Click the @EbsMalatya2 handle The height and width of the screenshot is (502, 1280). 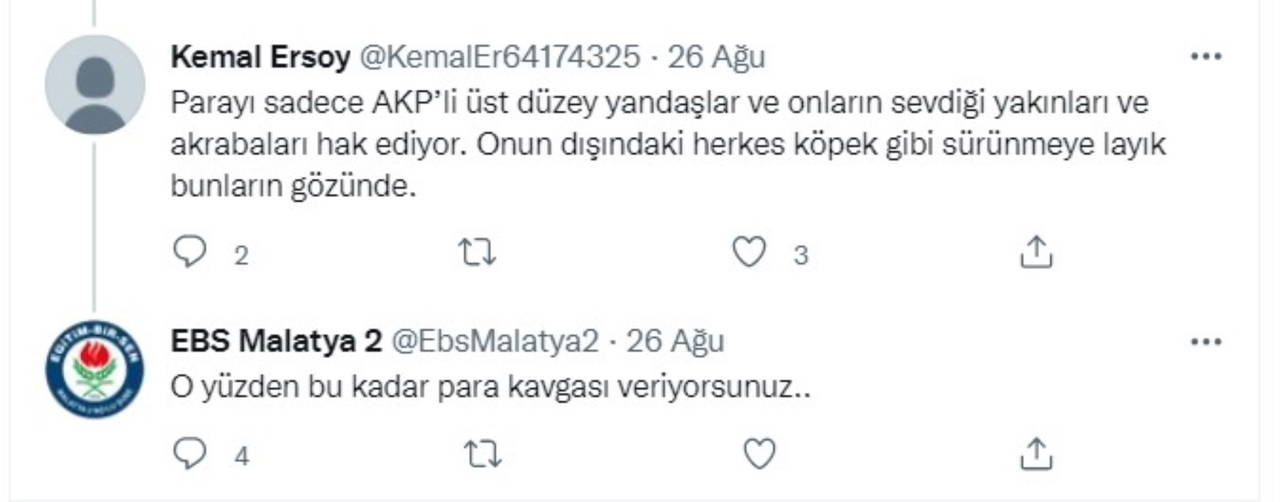coord(493,342)
